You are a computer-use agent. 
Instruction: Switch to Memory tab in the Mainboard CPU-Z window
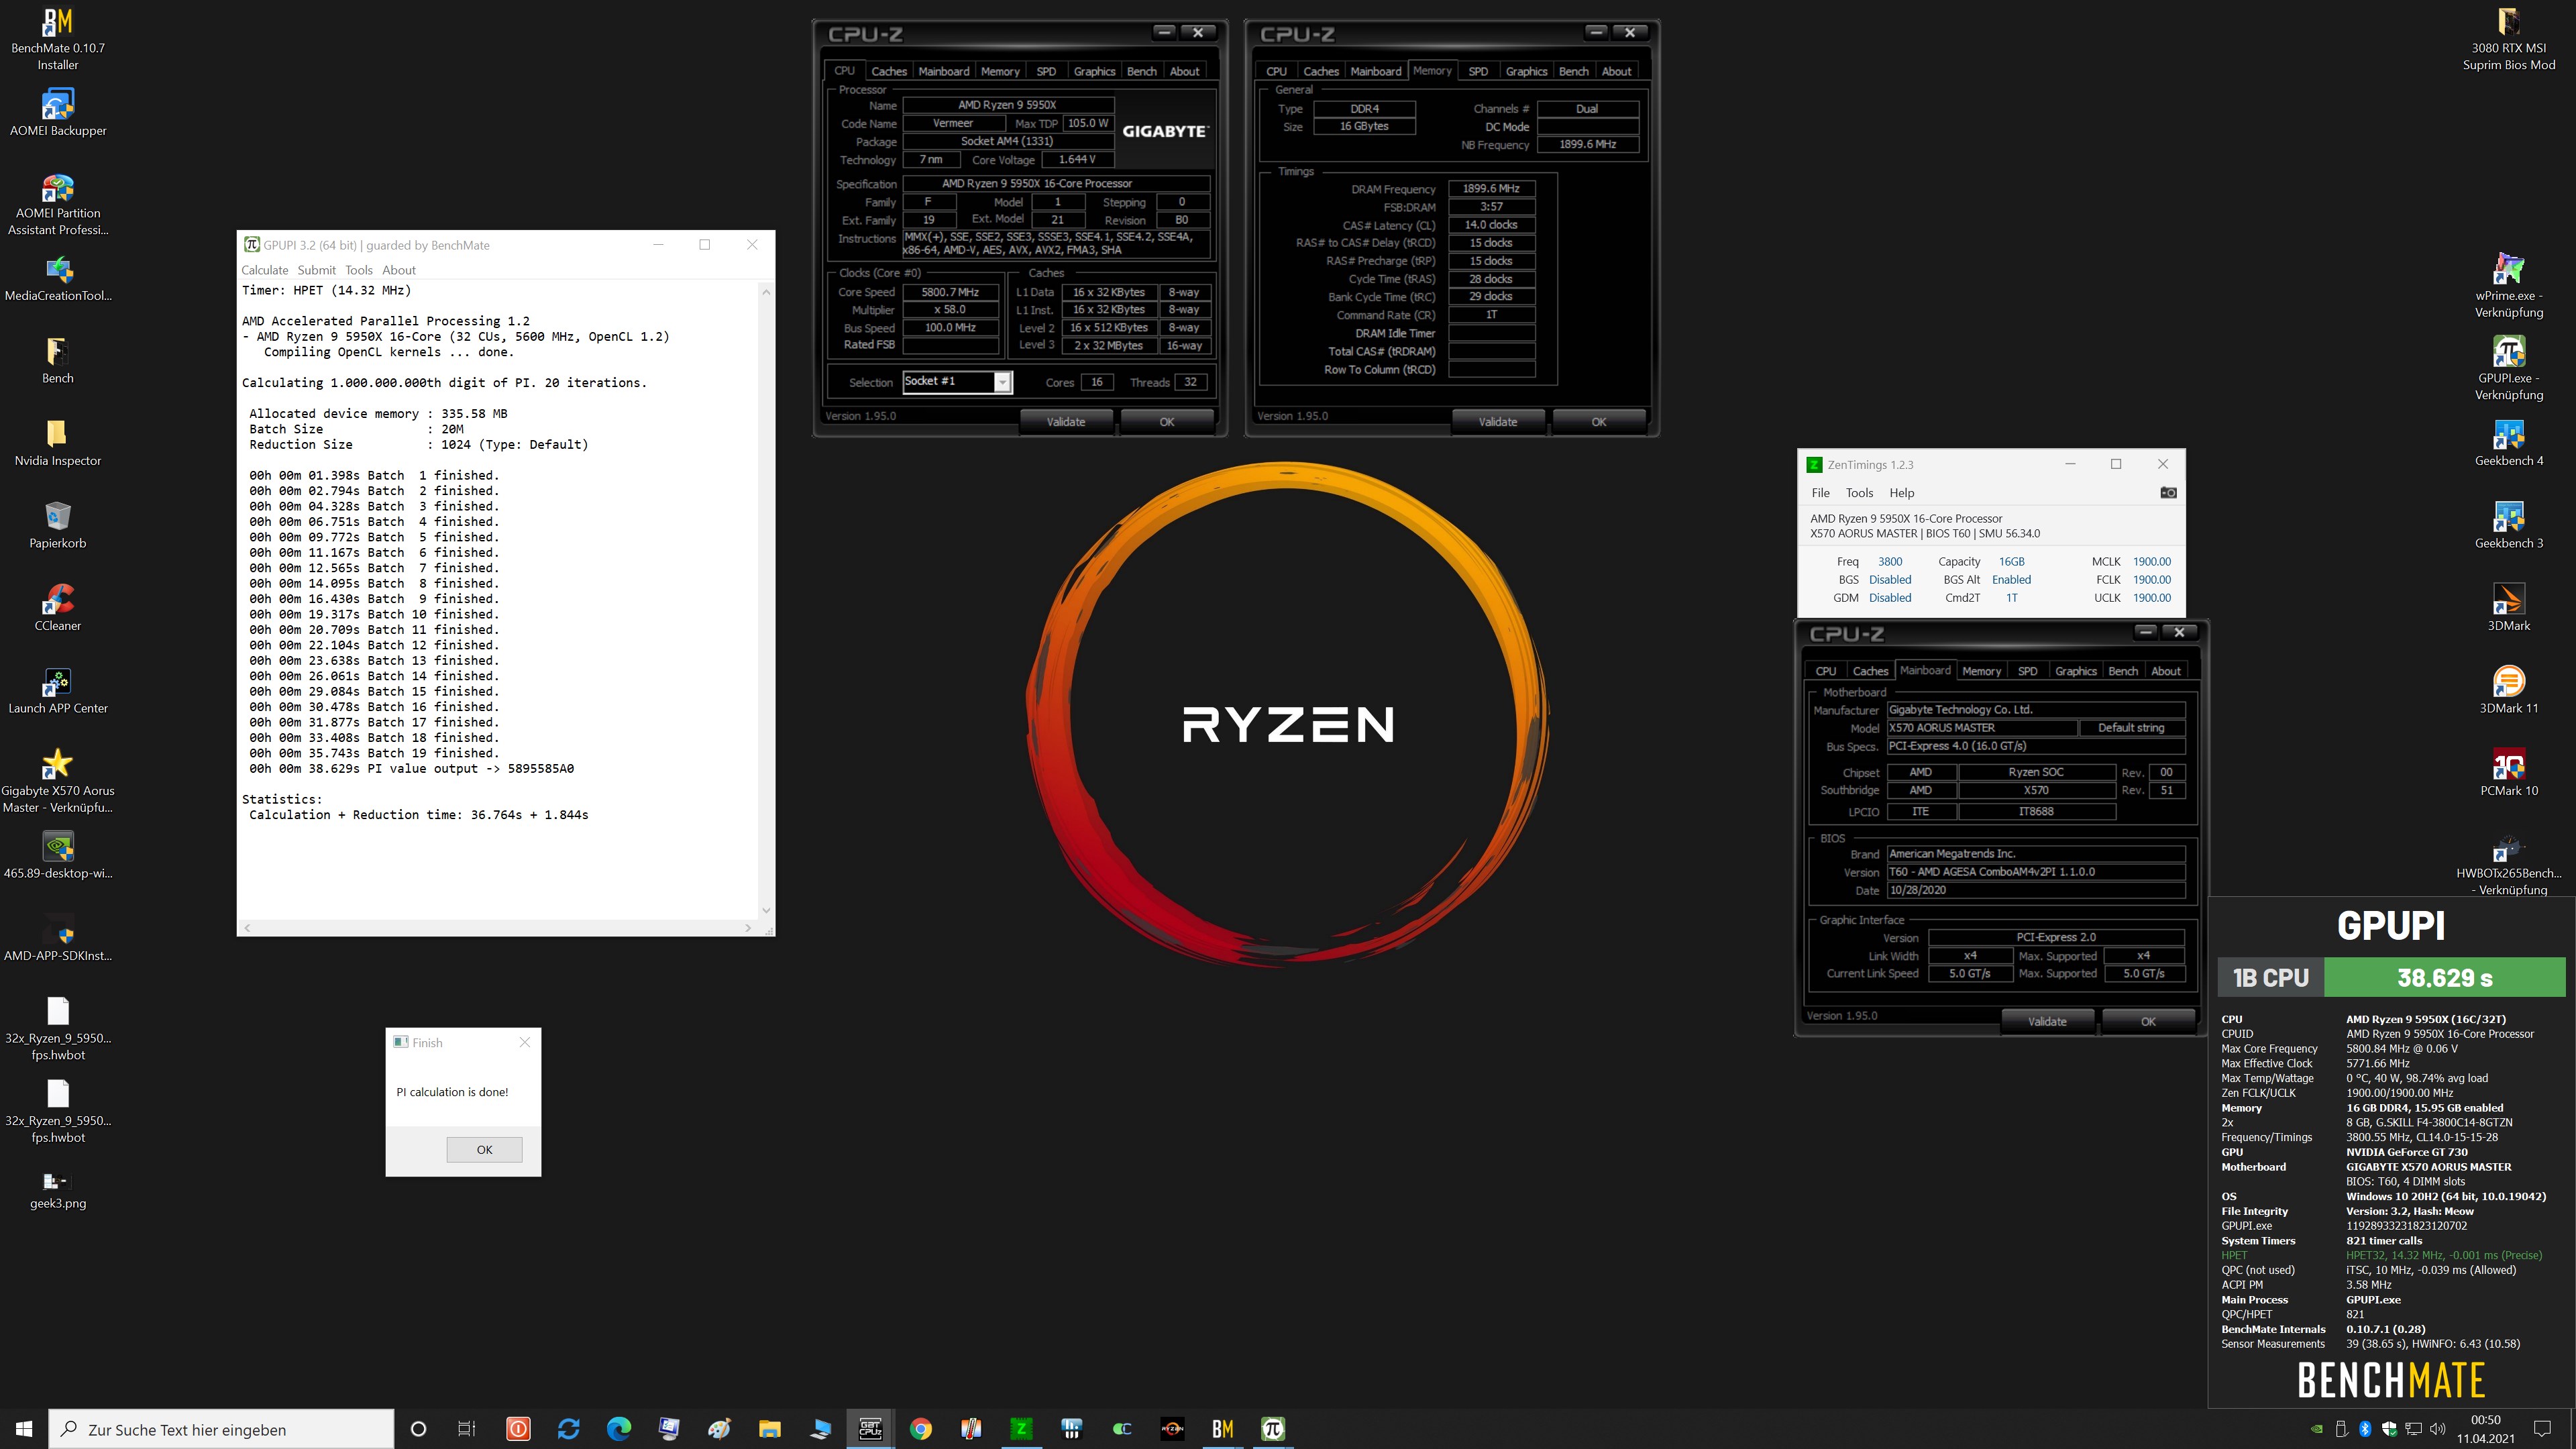pos(1981,671)
